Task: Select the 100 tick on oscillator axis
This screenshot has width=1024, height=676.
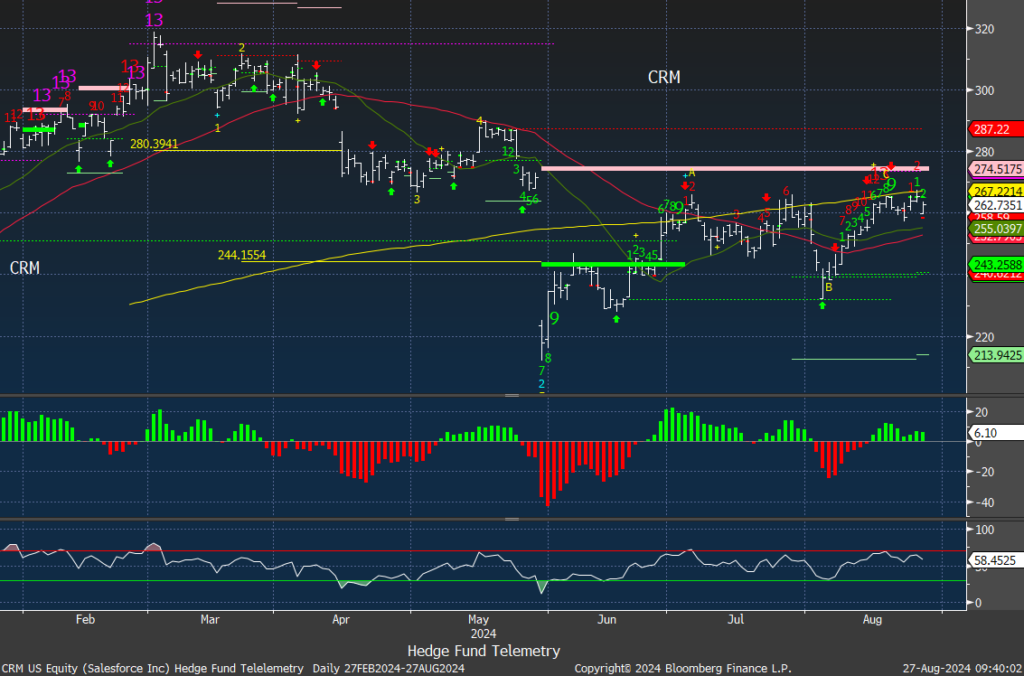Action: (984, 529)
